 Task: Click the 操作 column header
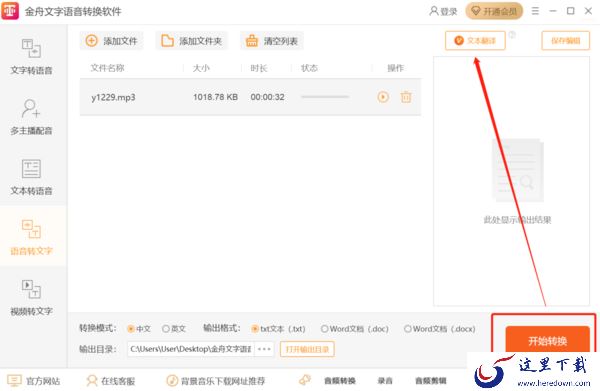coord(395,68)
